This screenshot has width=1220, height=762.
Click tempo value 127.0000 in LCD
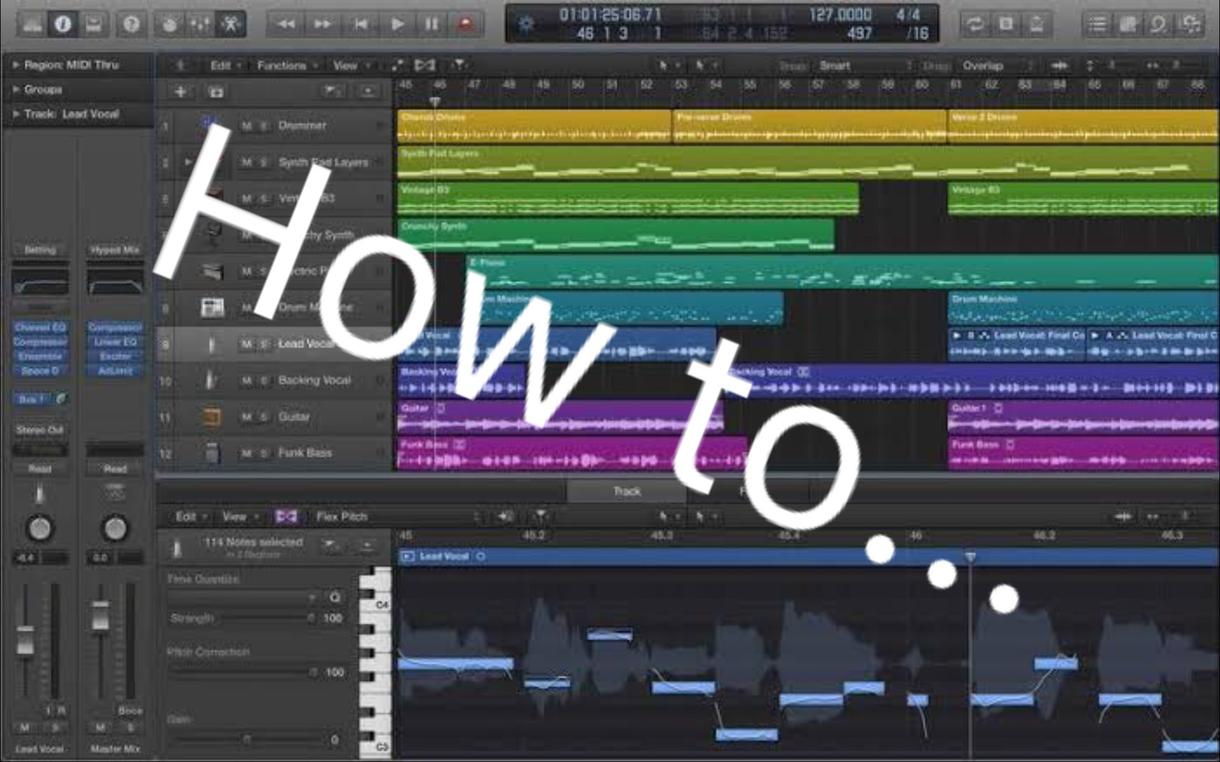[840, 15]
